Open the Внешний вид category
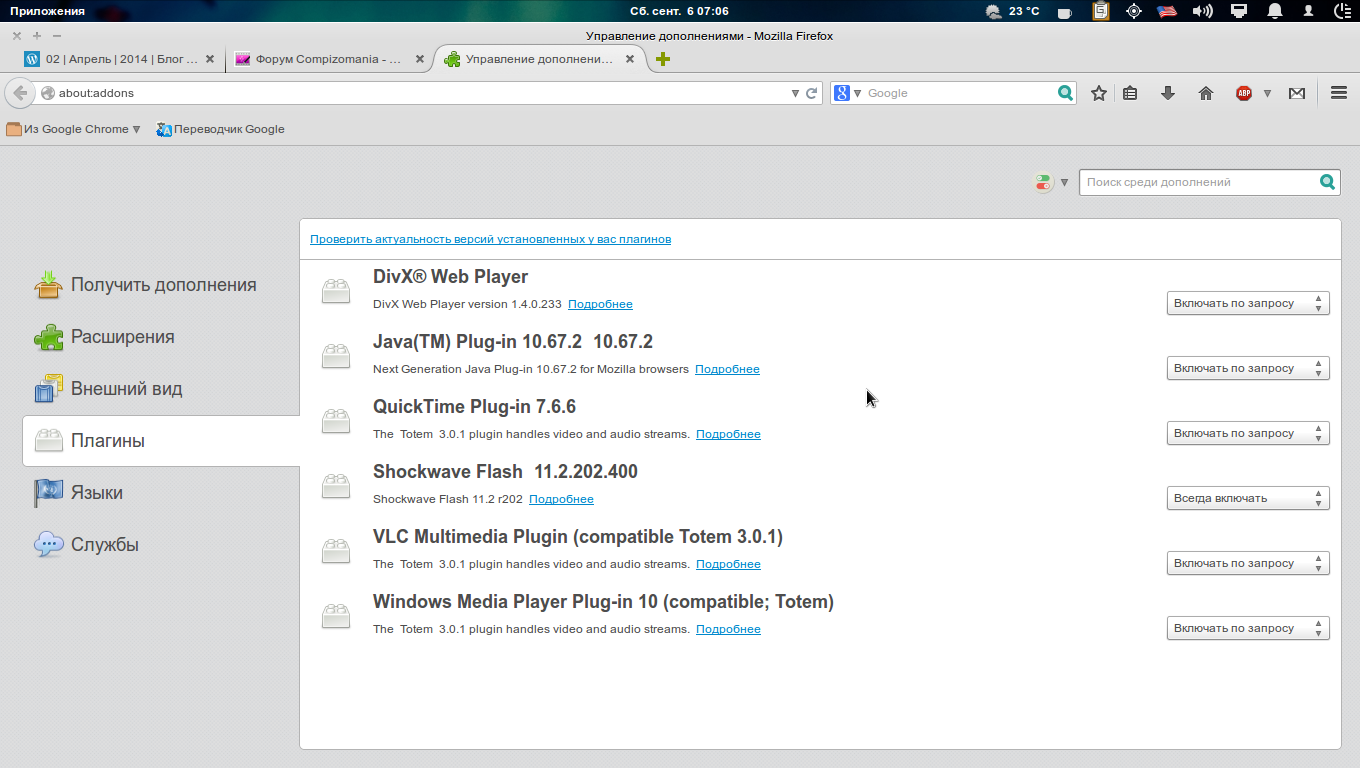Image resolution: width=1360 pixels, height=768 pixels. pyautogui.click(x=126, y=389)
